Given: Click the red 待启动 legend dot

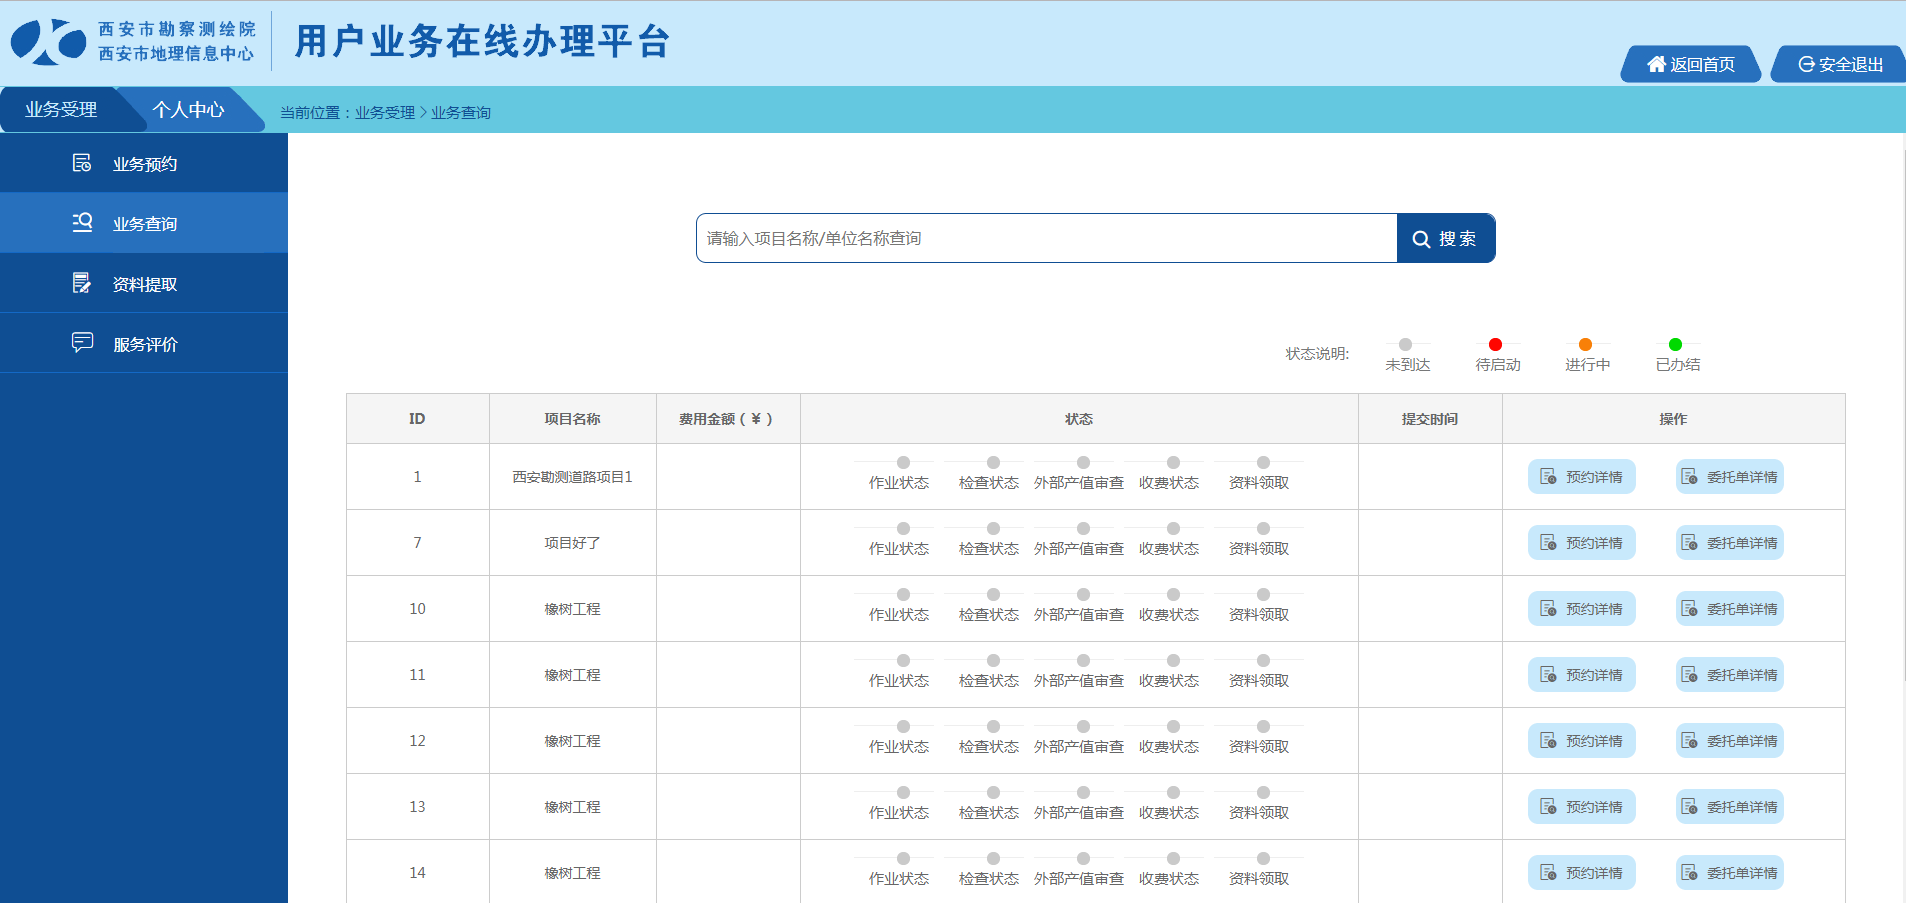Looking at the screenshot, I should 1495,344.
